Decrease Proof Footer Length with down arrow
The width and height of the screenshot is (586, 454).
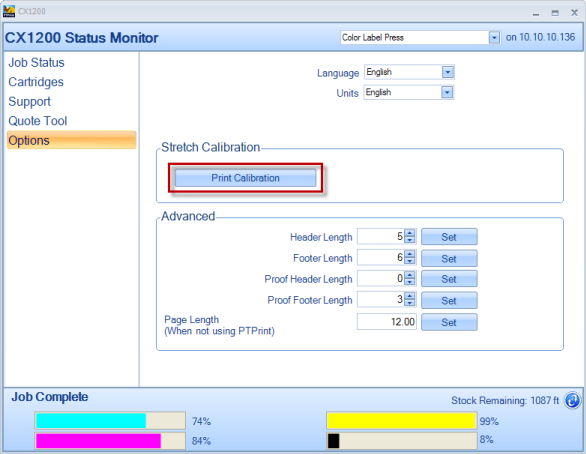point(410,303)
